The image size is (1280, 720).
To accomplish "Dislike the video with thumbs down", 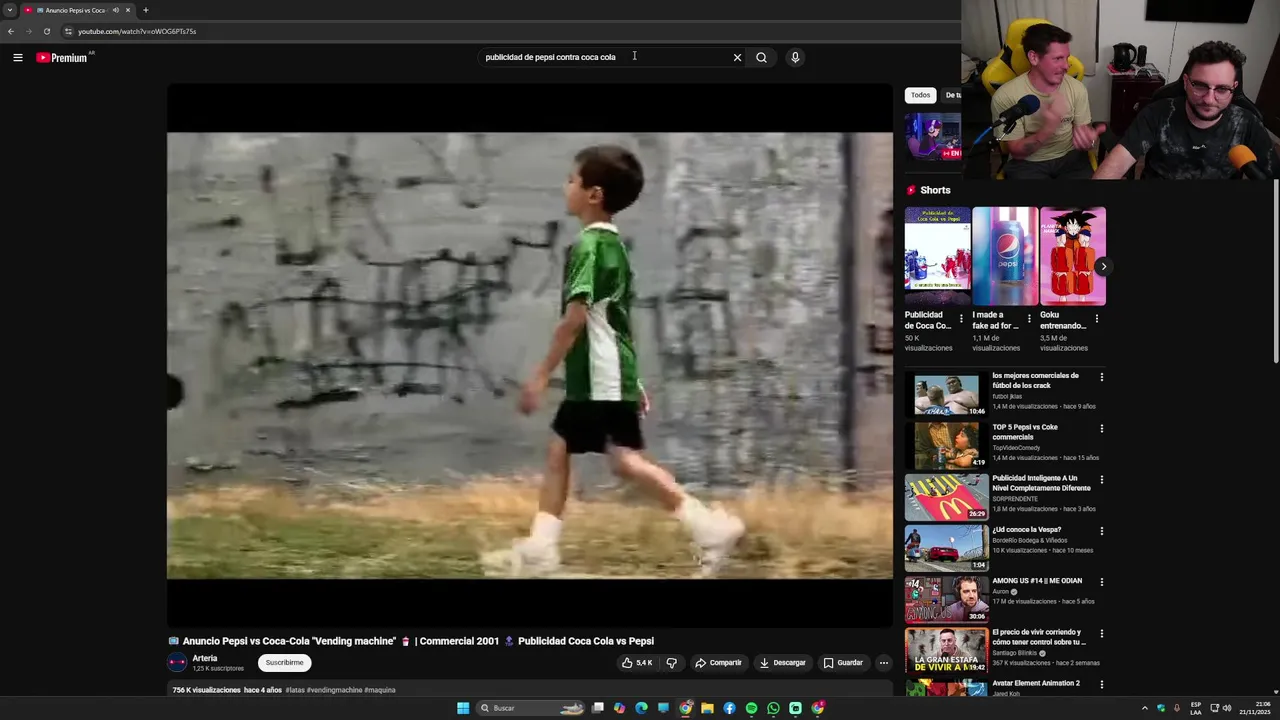I will pyautogui.click(x=672, y=662).
